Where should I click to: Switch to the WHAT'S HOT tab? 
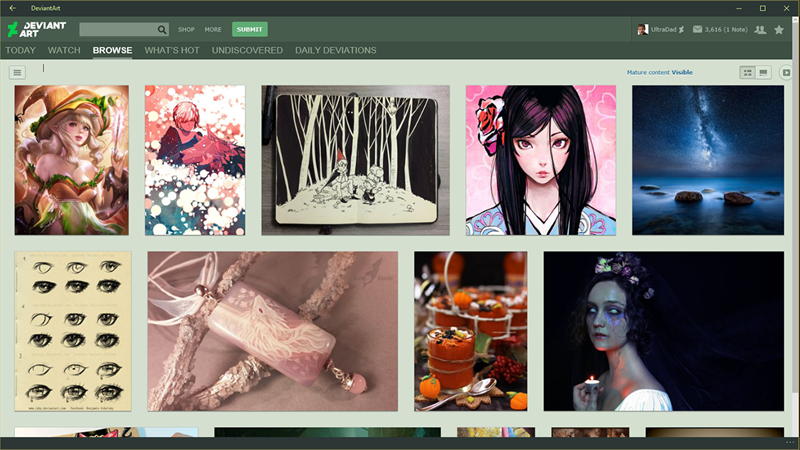[172, 51]
